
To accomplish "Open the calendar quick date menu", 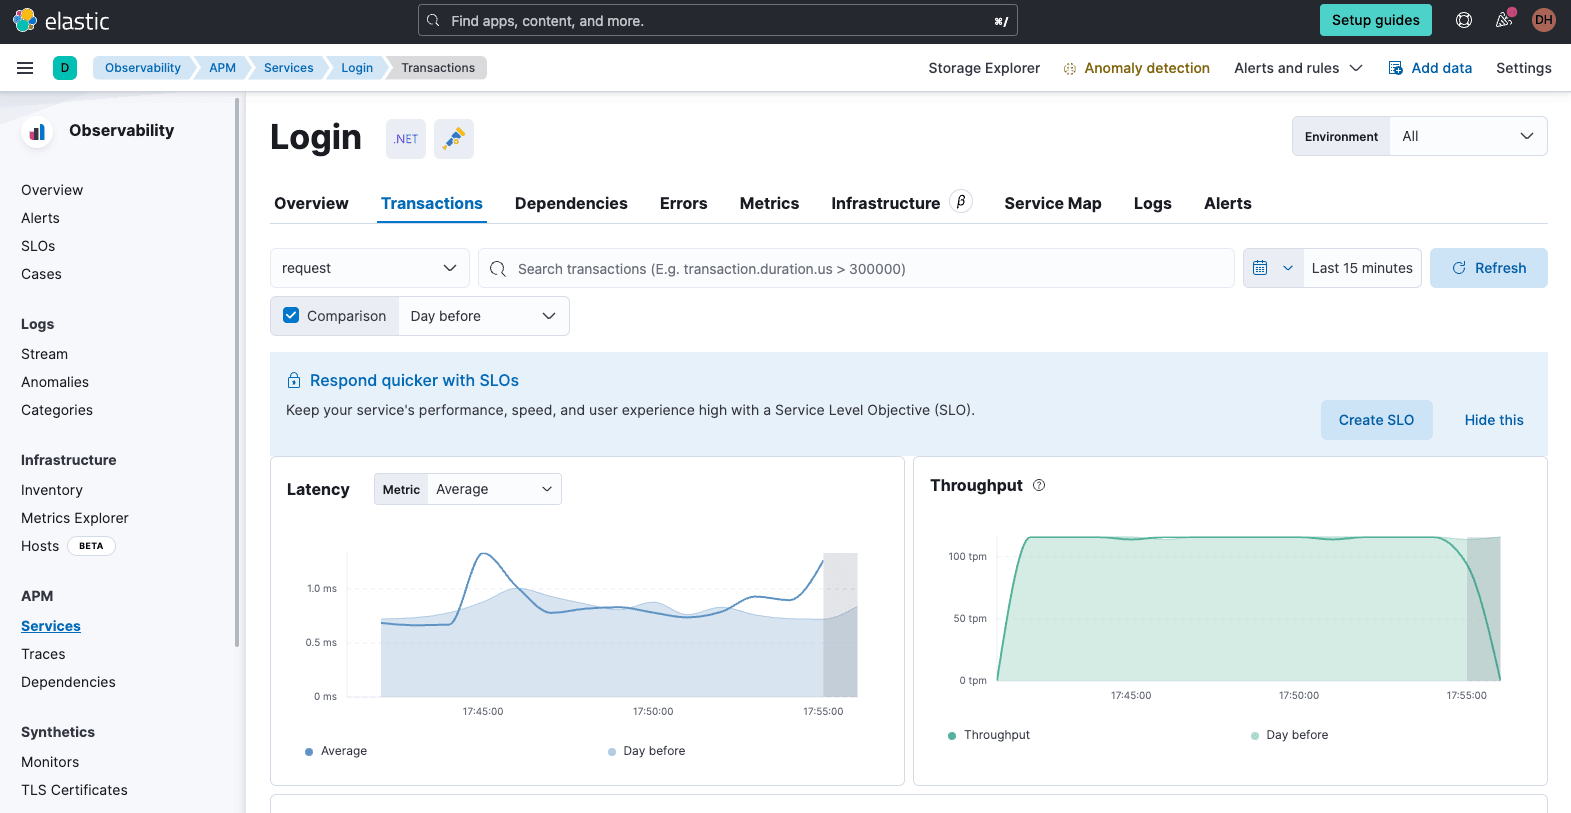I will pyautogui.click(x=1272, y=268).
